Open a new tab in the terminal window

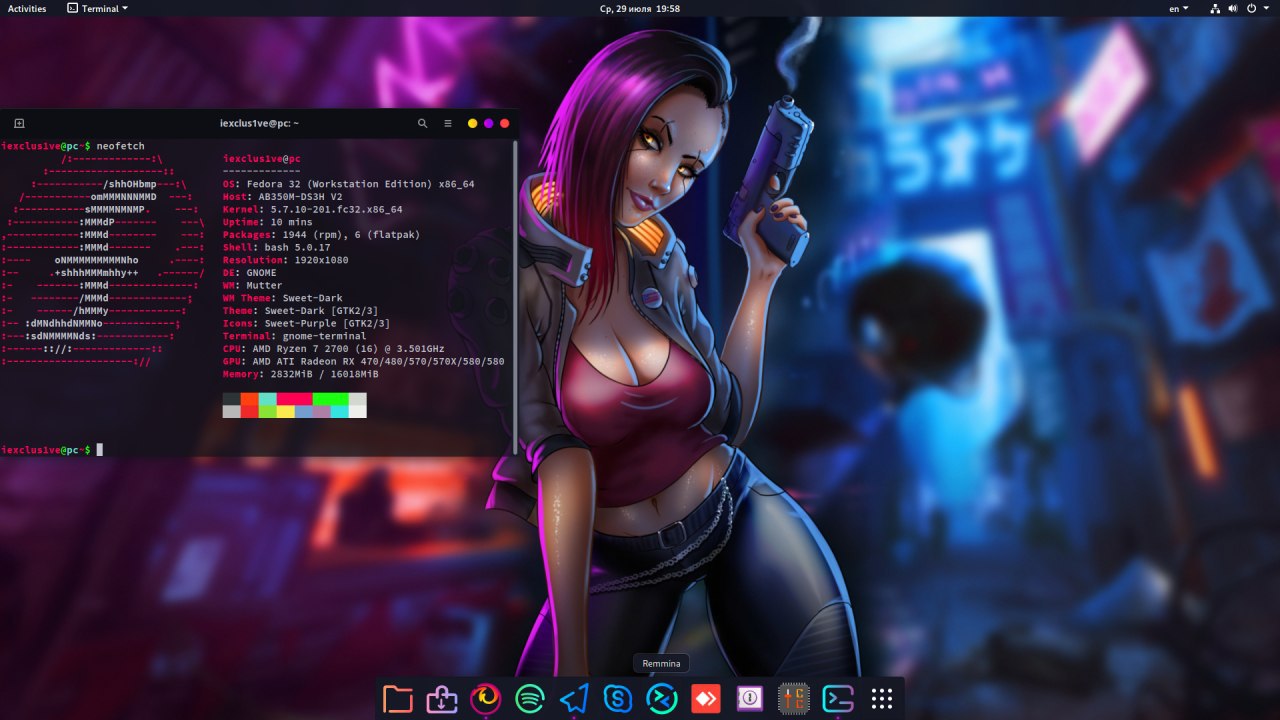[19, 123]
